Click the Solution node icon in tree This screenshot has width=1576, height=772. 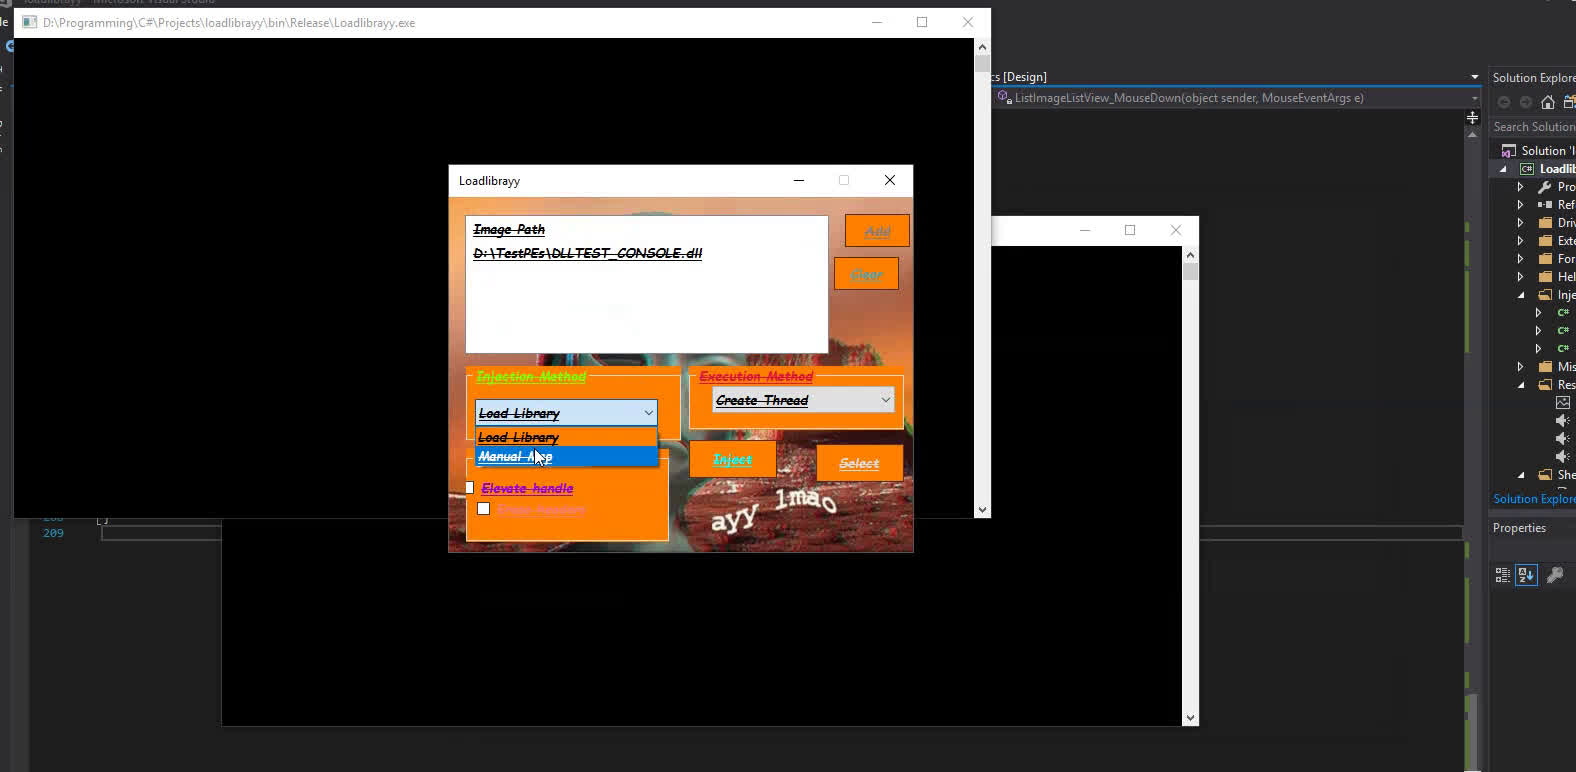click(1509, 151)
